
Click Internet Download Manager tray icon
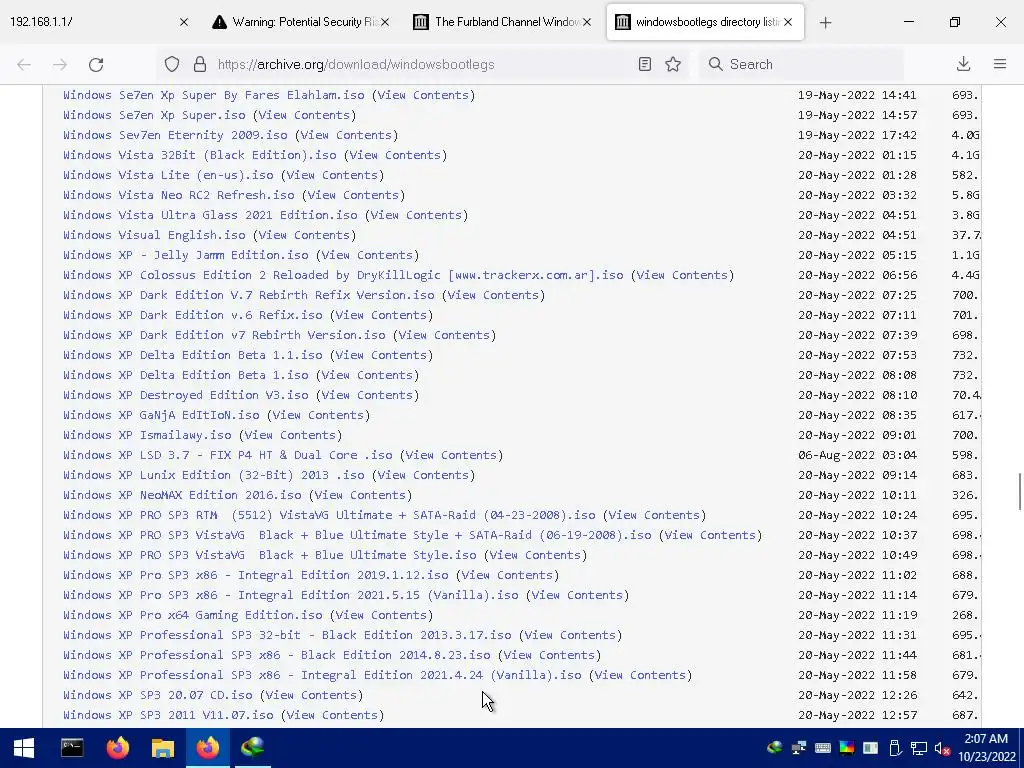coord(775,748)
